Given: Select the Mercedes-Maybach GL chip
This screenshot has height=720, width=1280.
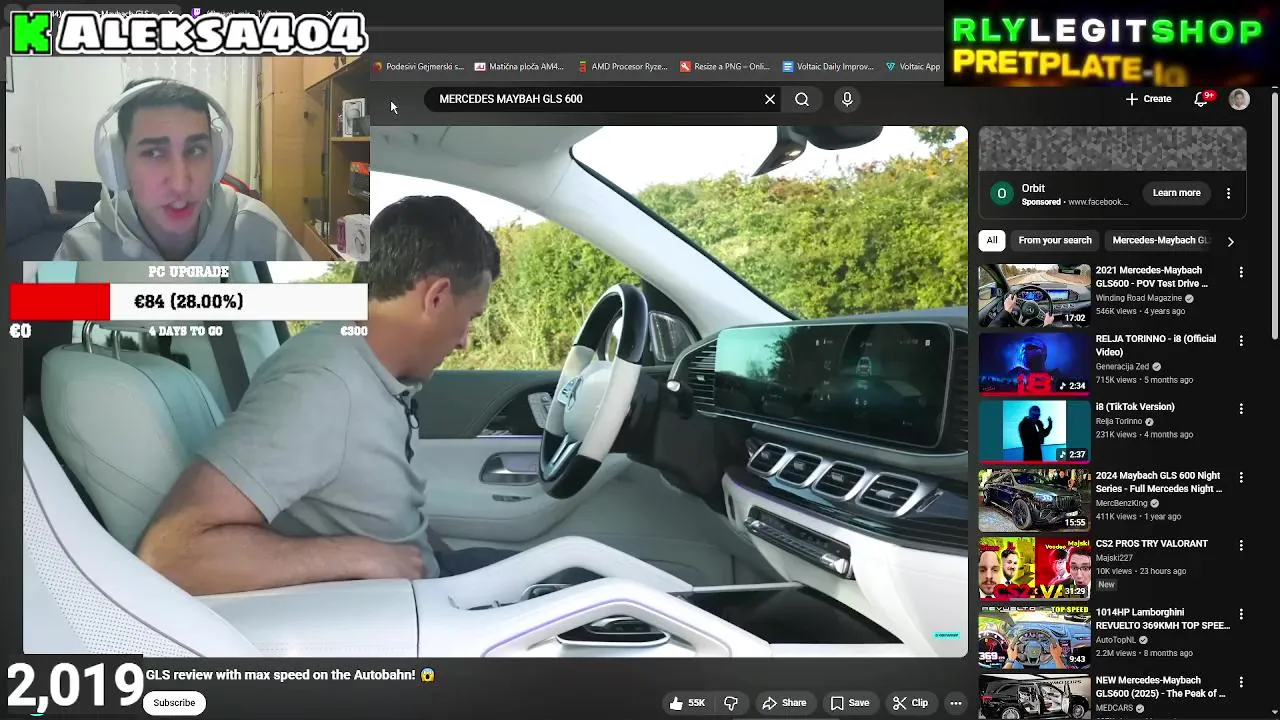Looking at the screenshot, I should coord(1160,240).
